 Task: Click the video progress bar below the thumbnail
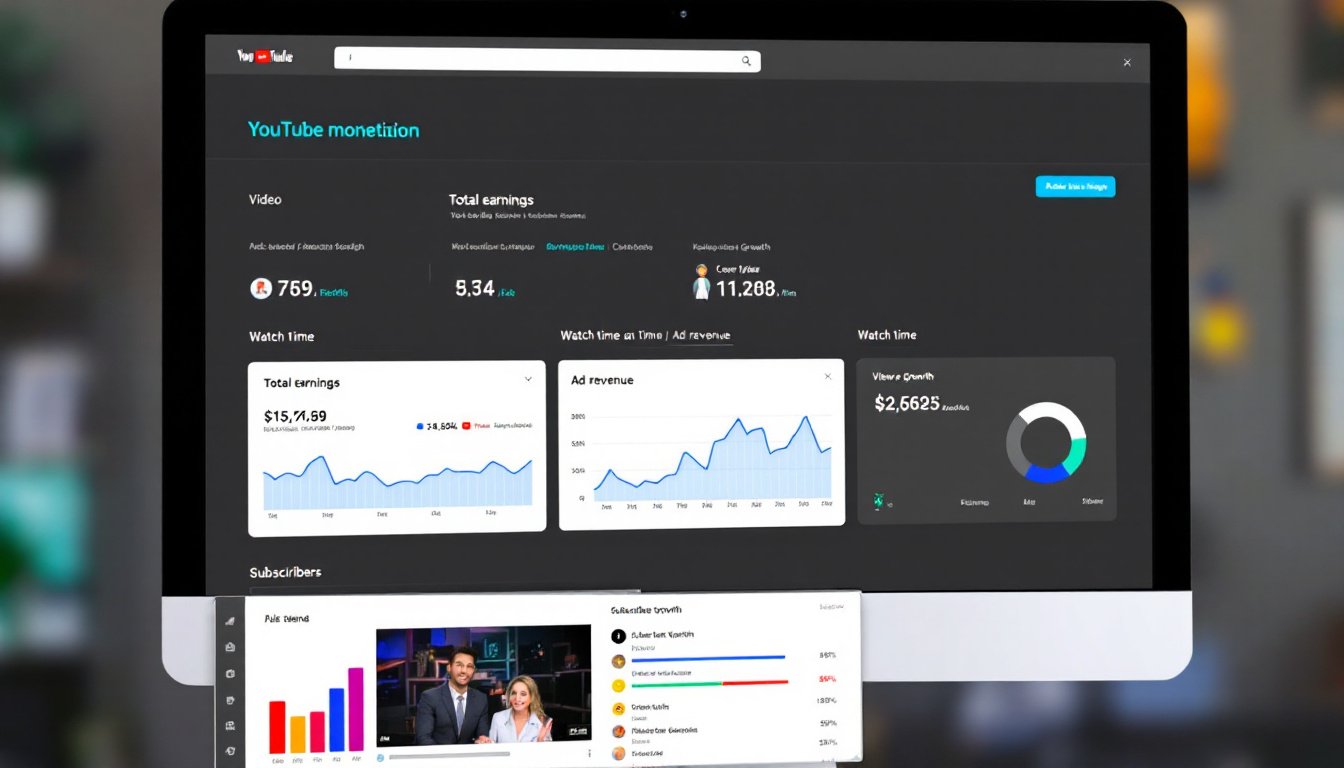470,757
